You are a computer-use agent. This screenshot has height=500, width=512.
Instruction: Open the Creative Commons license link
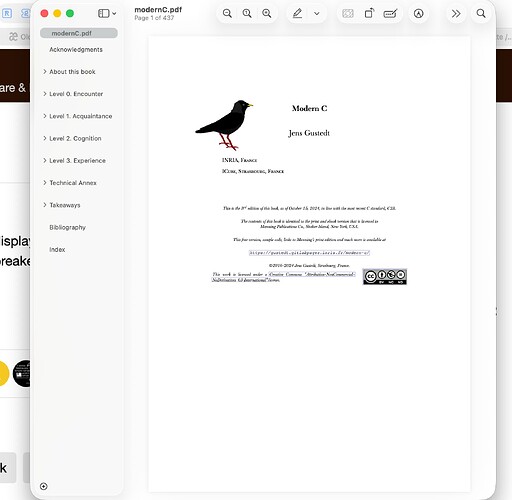312,274
